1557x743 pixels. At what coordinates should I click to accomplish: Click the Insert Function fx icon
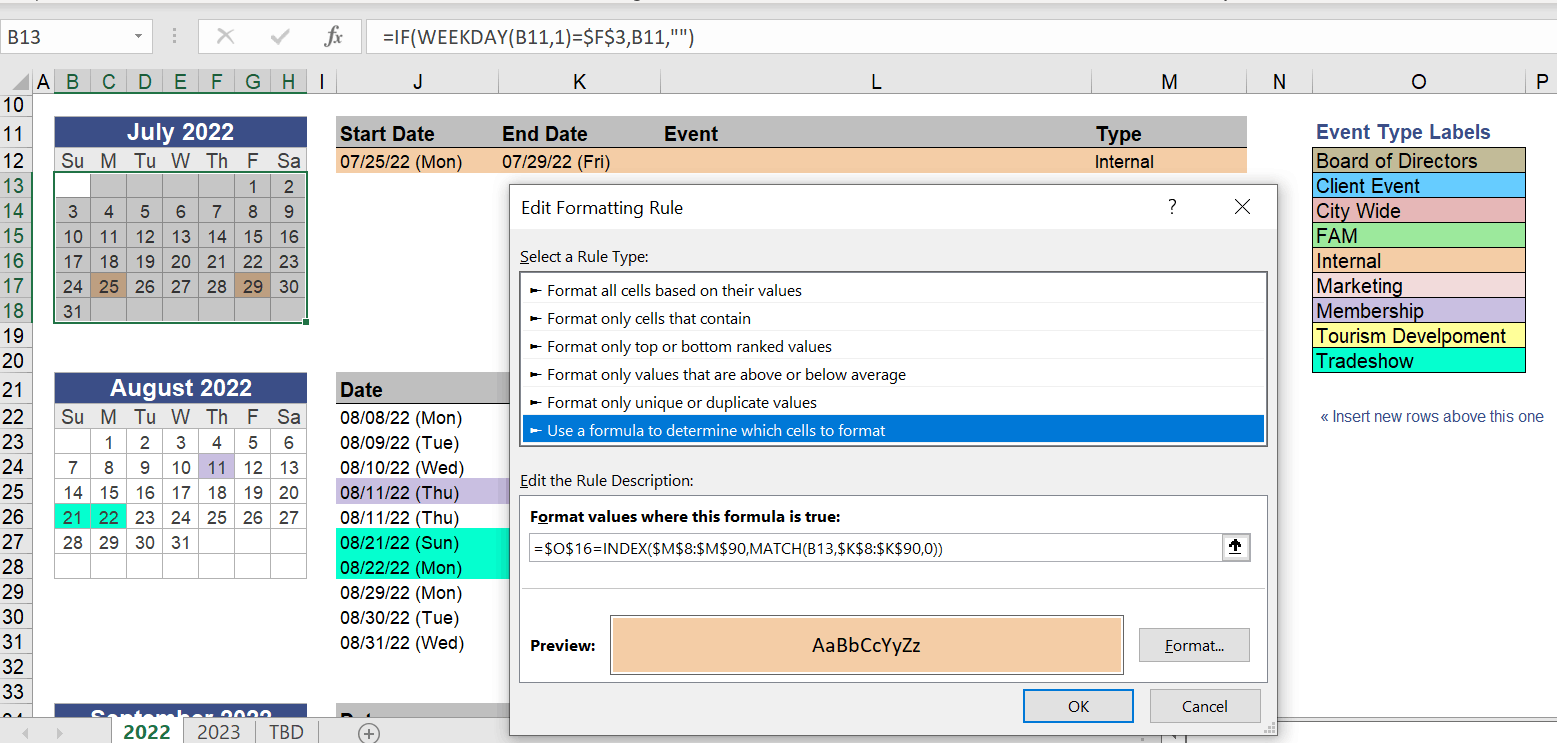(333, 37)
